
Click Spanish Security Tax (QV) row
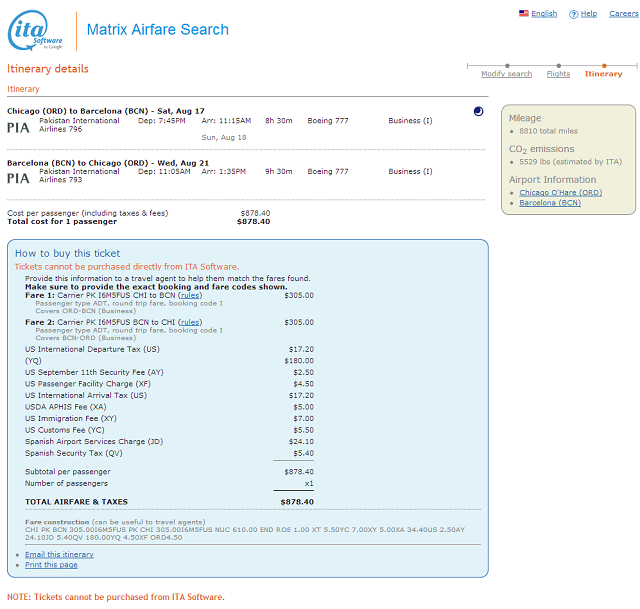pos(169,453)
